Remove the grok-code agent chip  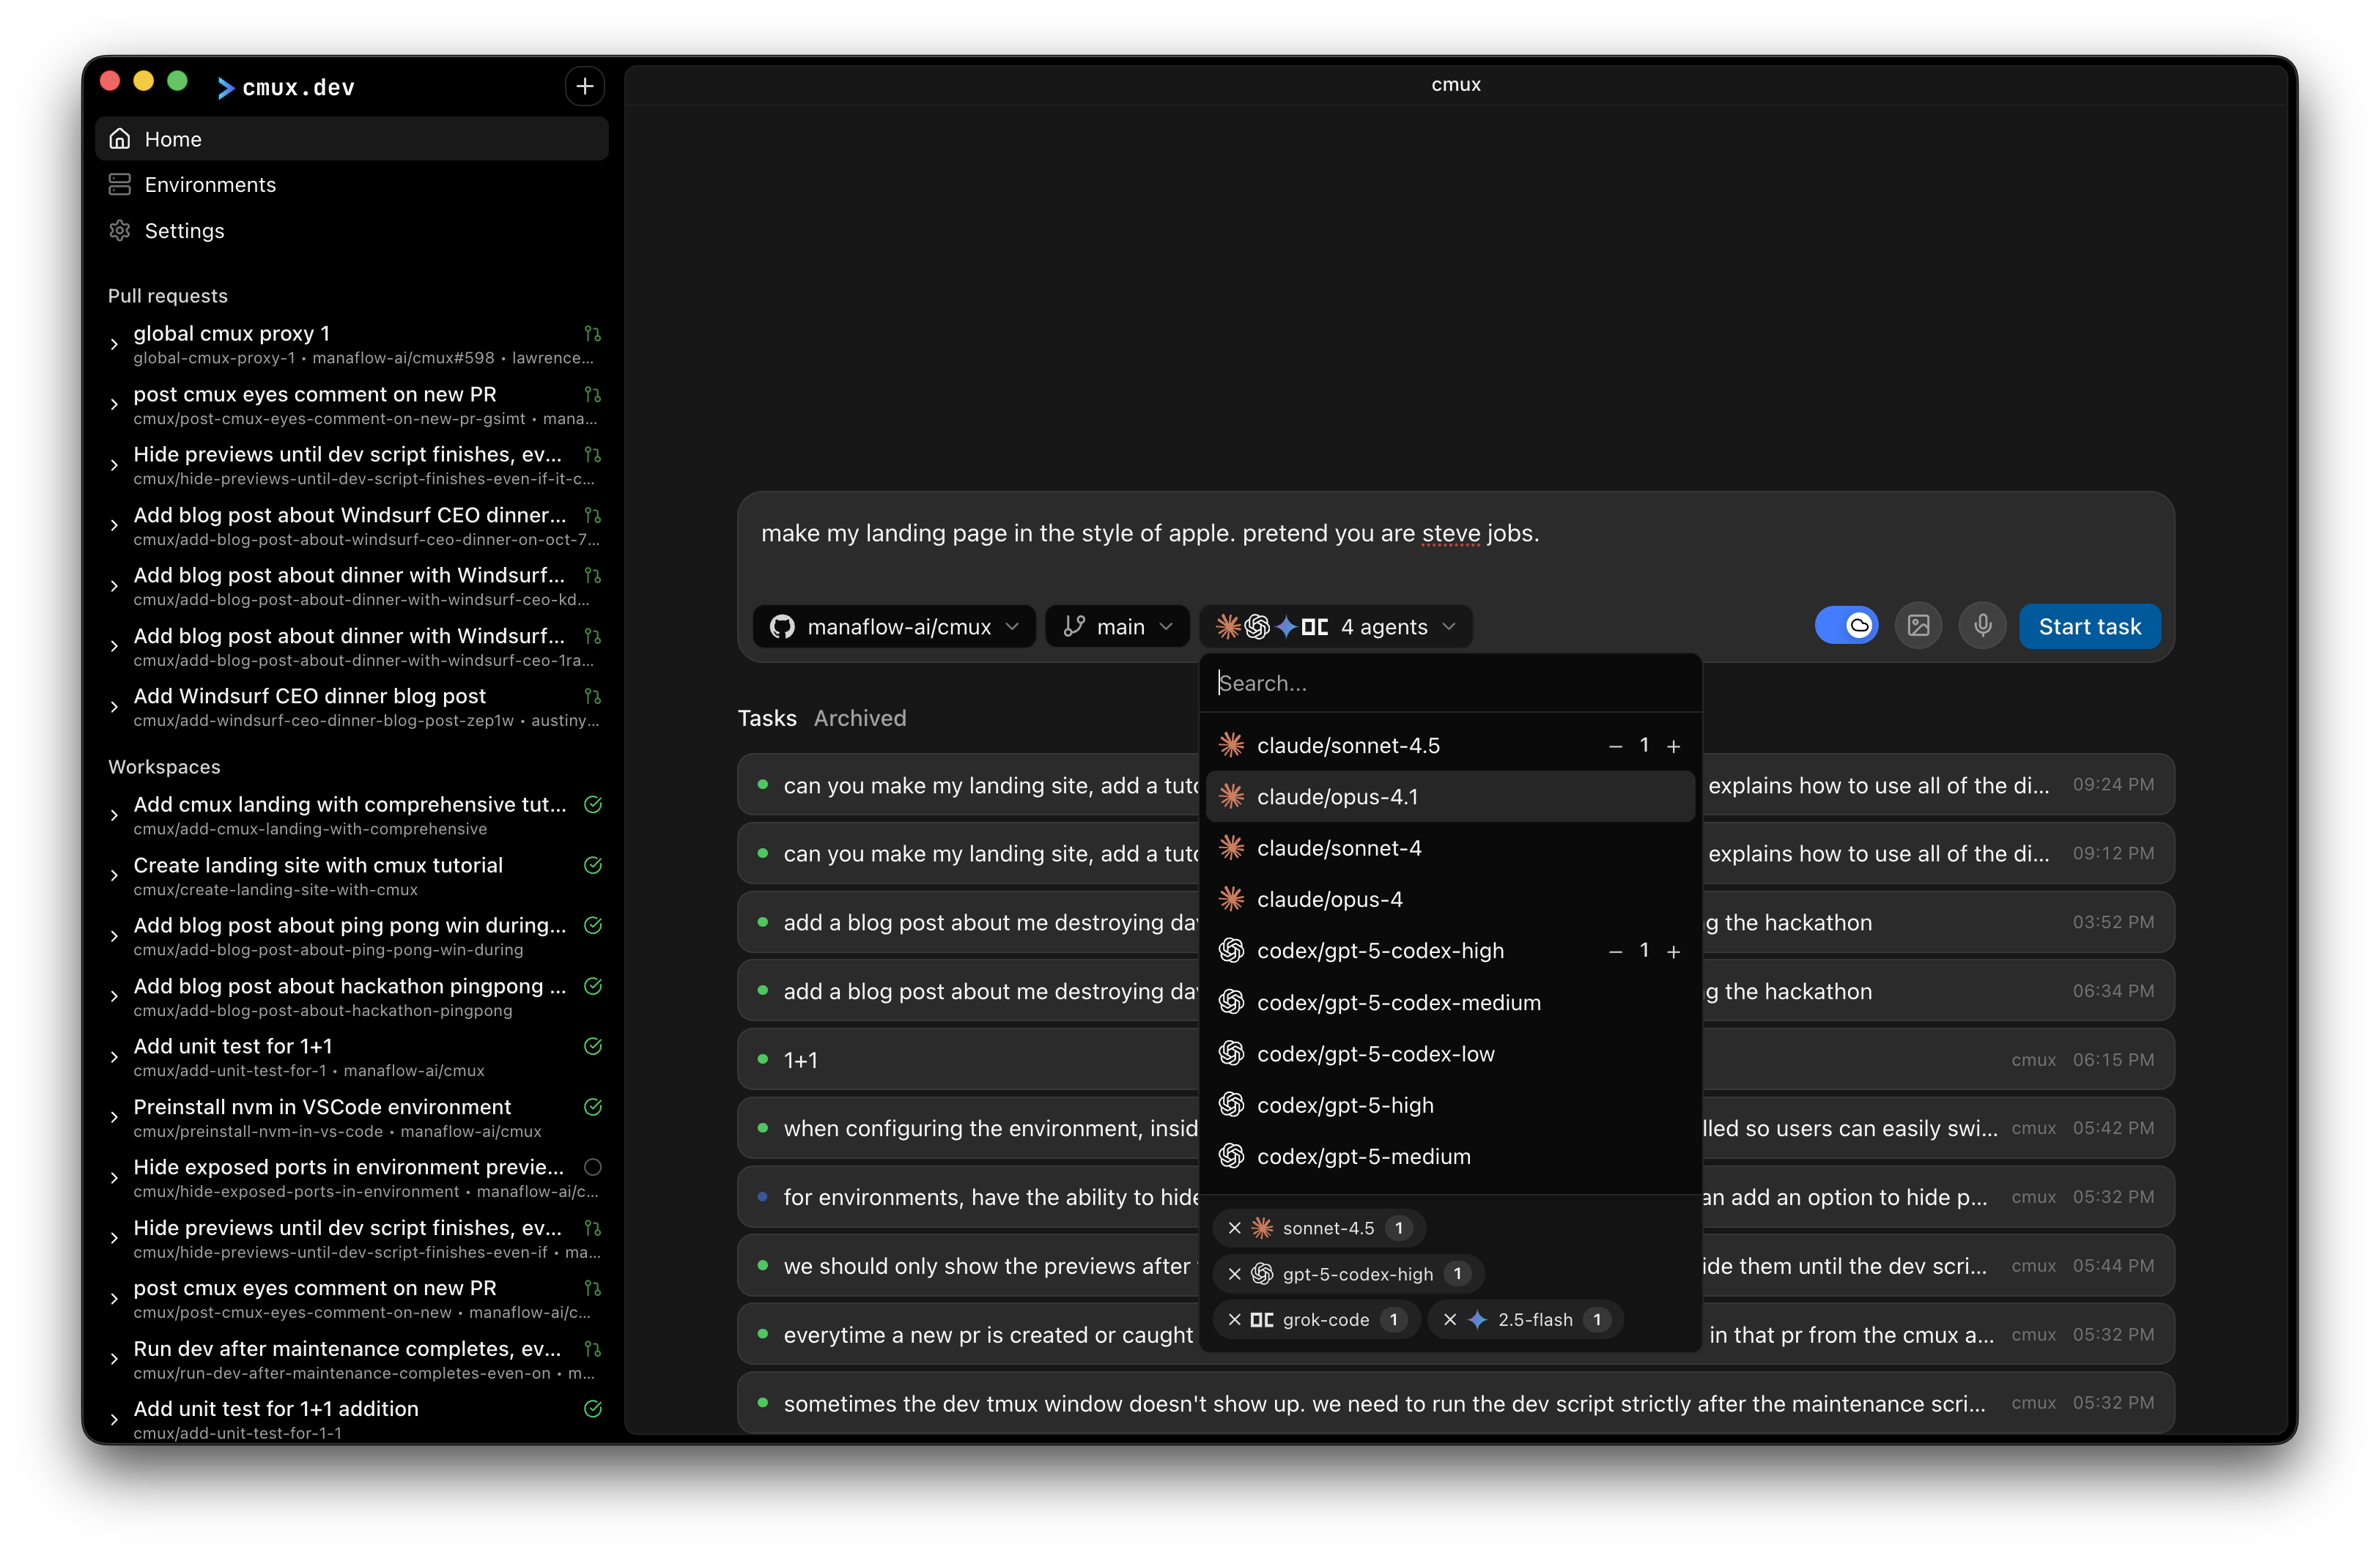[1234, 1320]
